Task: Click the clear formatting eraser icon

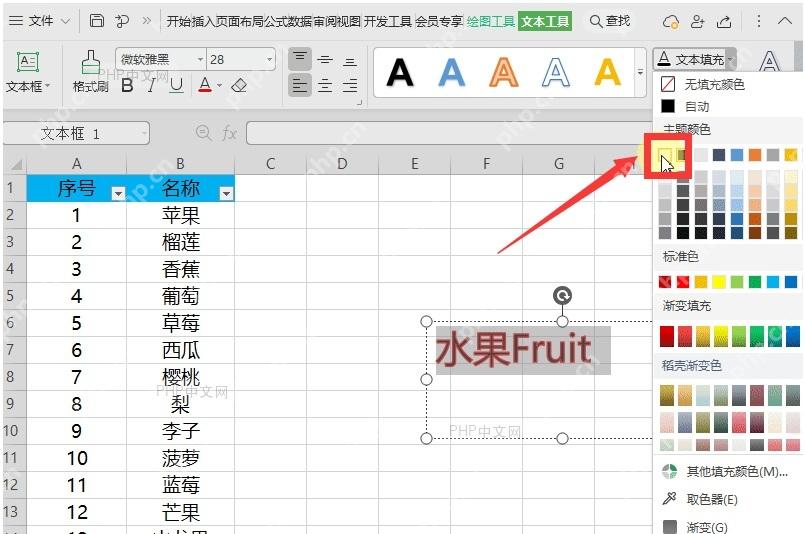Action: [x=239, y=85]
